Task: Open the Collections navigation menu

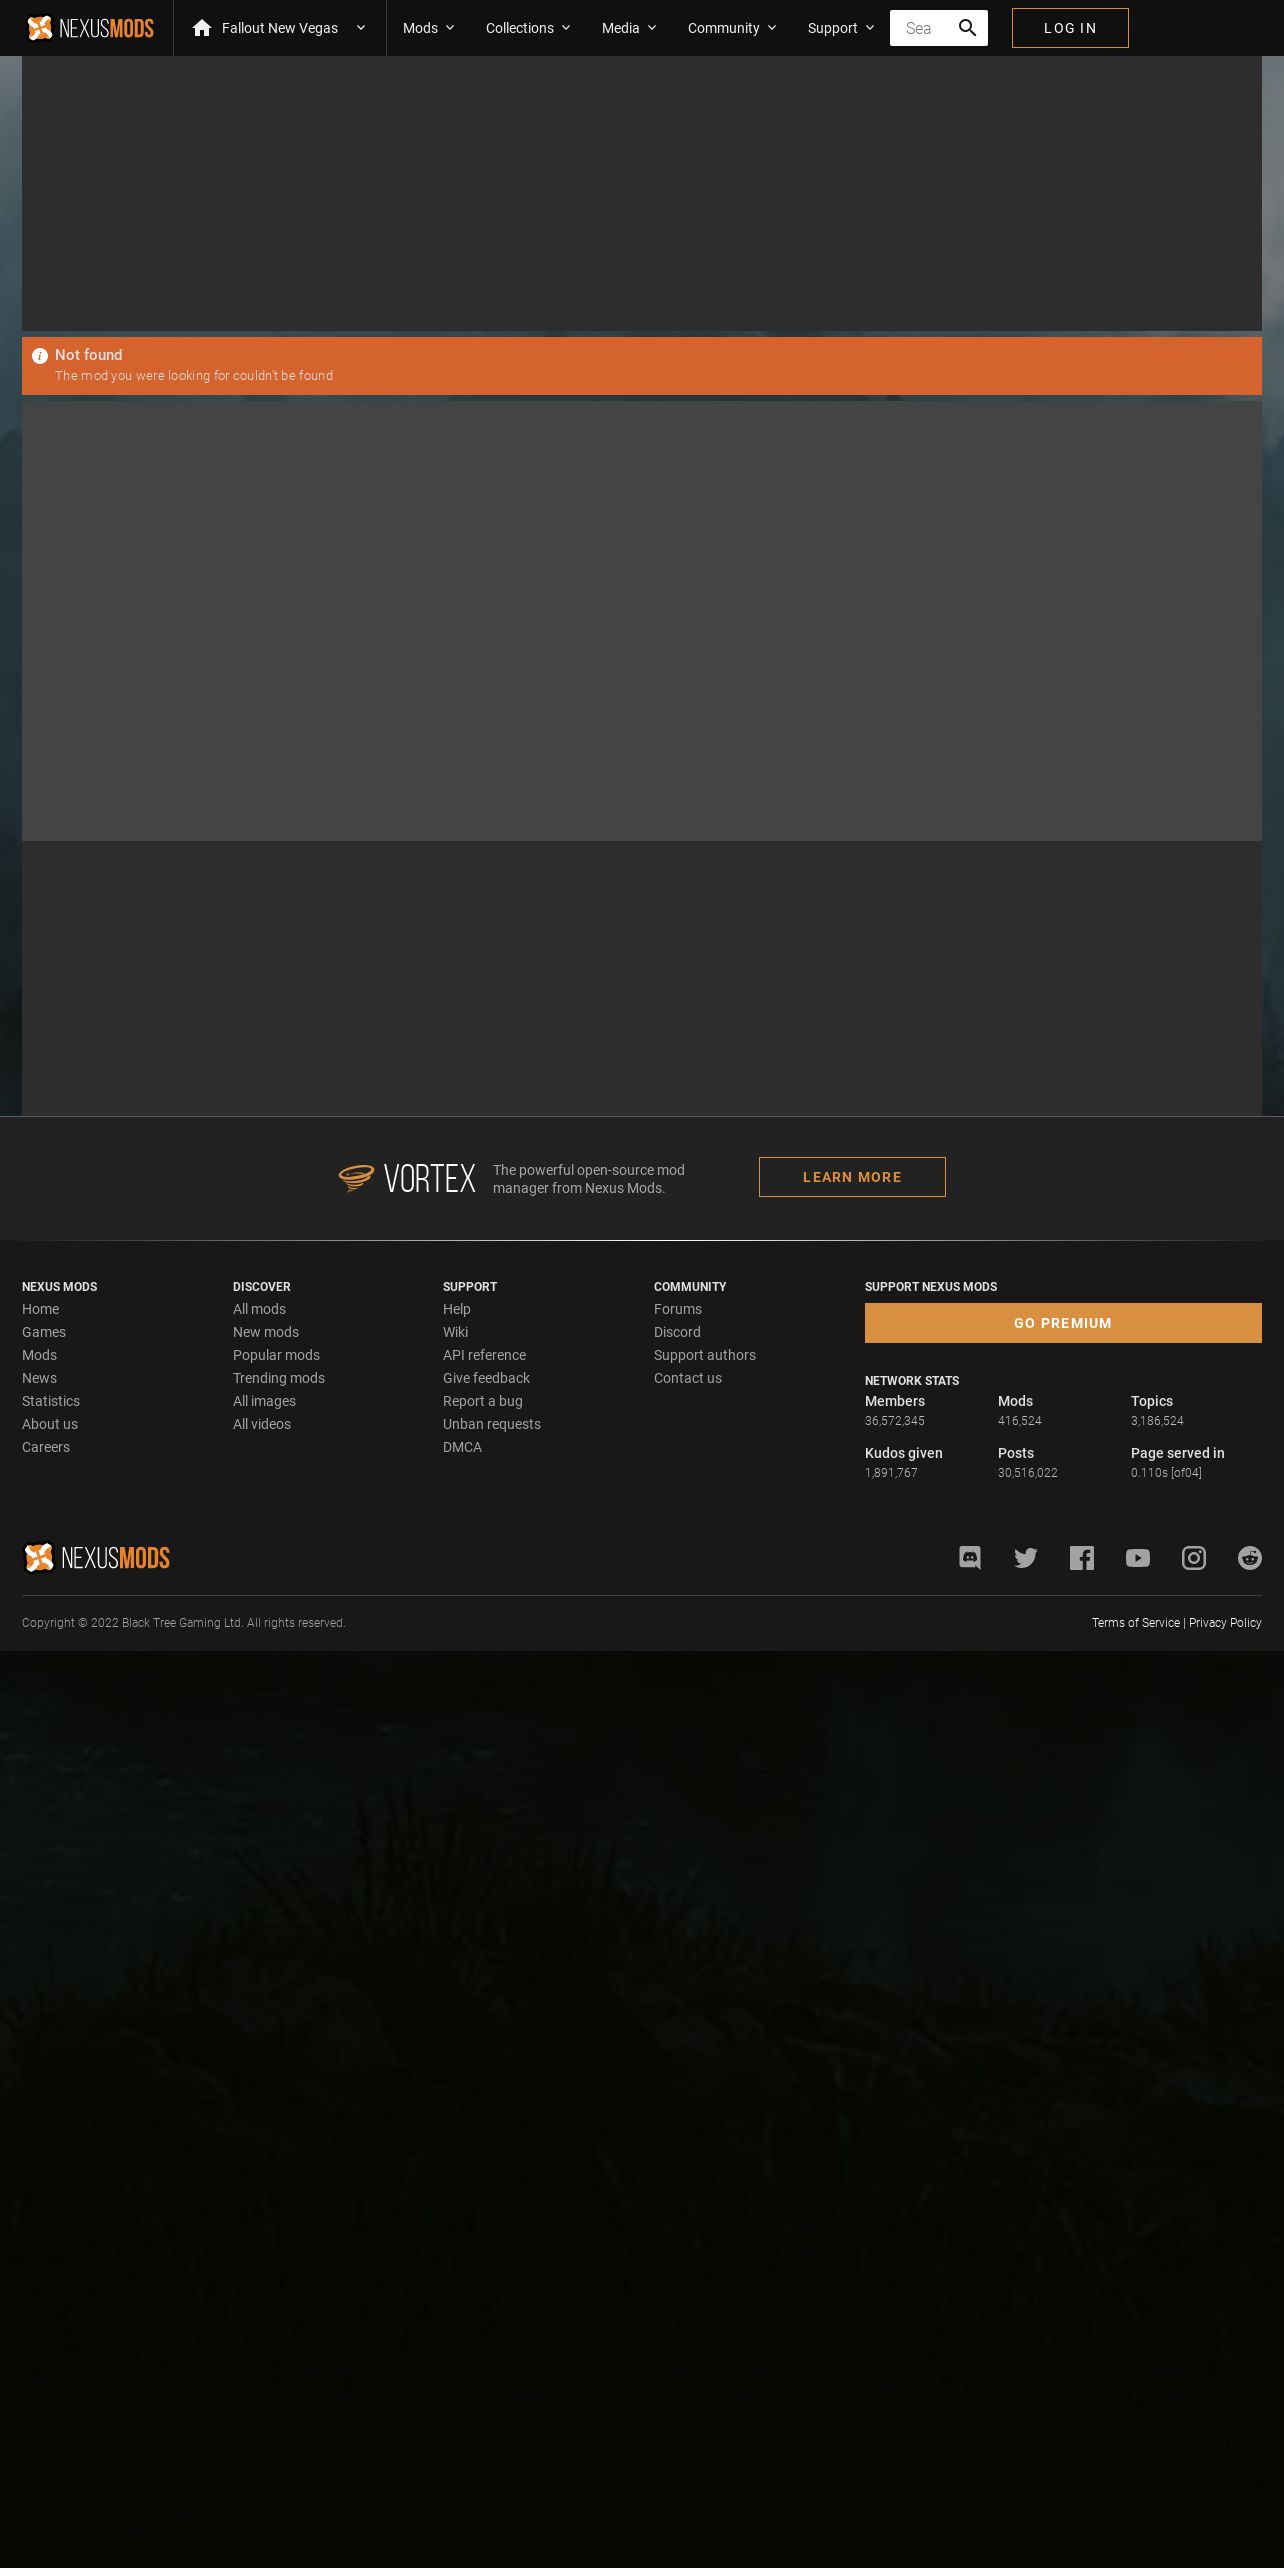Action: point(520,28)
